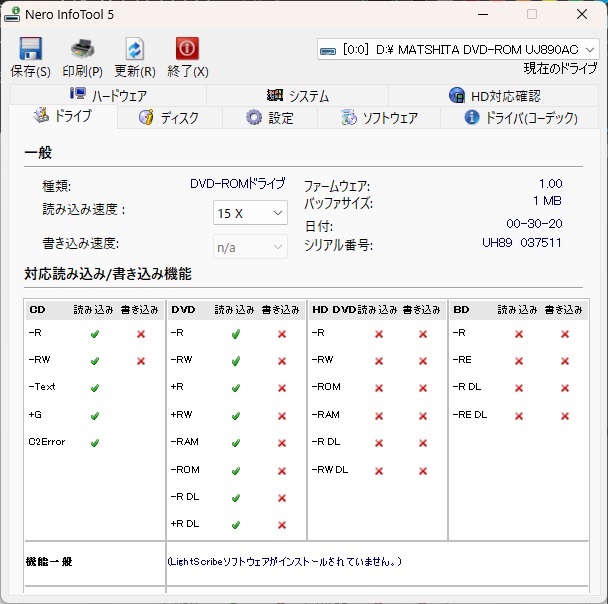This screenshot has height=604, width=608.
Task: Open the current drive selection dropdown
Action: [458, 50]
